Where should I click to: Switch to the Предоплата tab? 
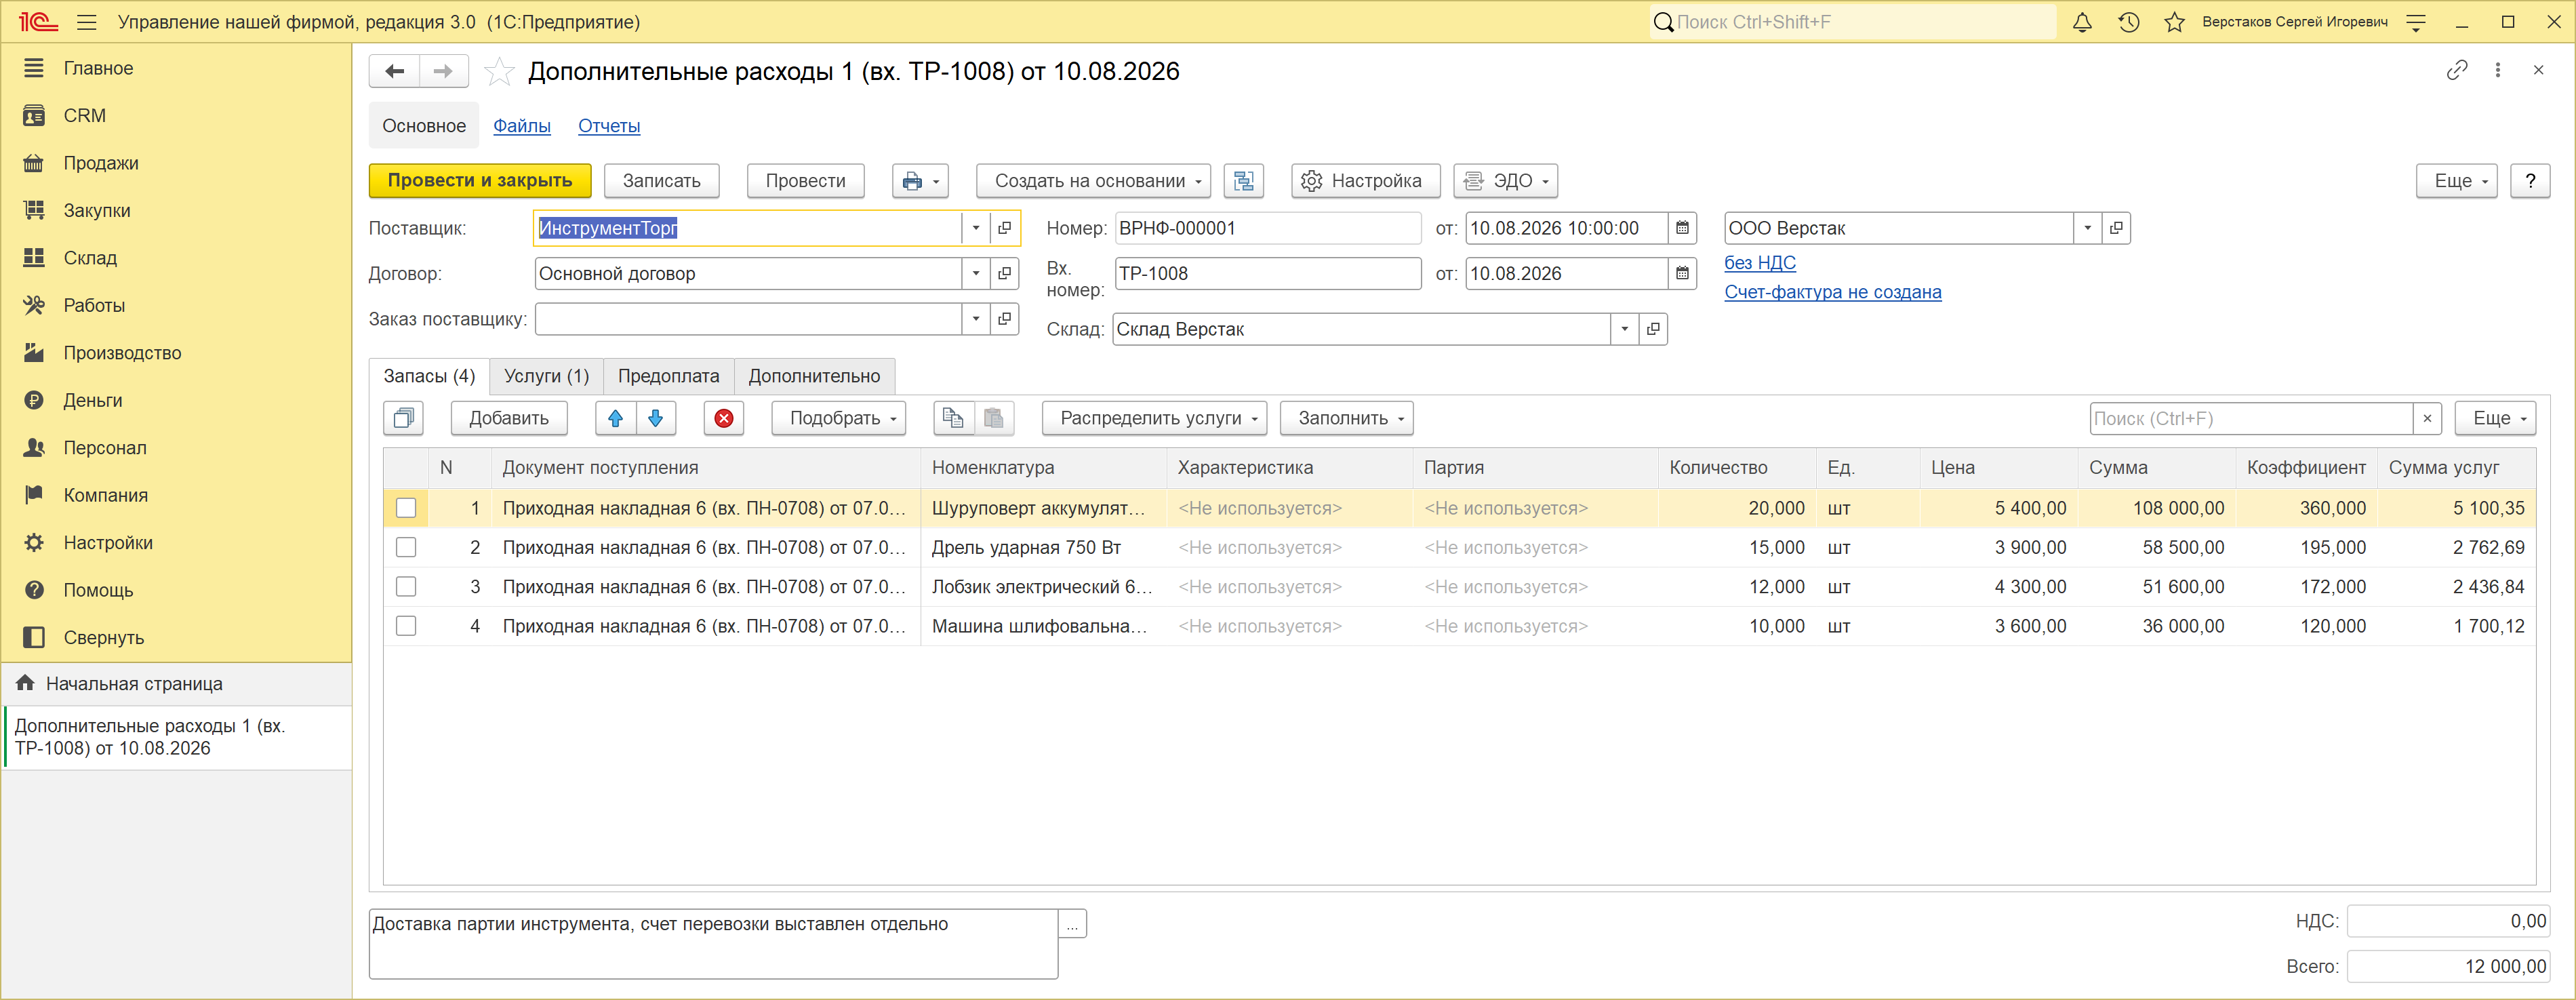(669, 376)
